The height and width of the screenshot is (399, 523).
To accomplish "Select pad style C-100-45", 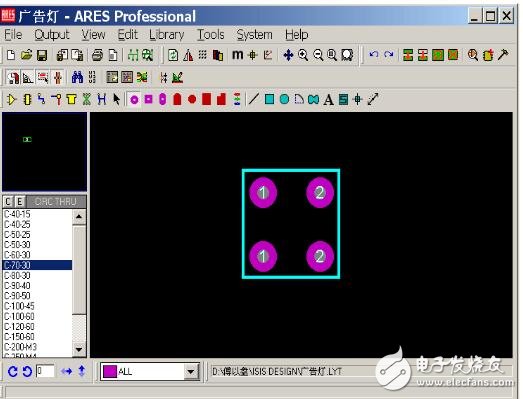I will click(x=37, y=306).
